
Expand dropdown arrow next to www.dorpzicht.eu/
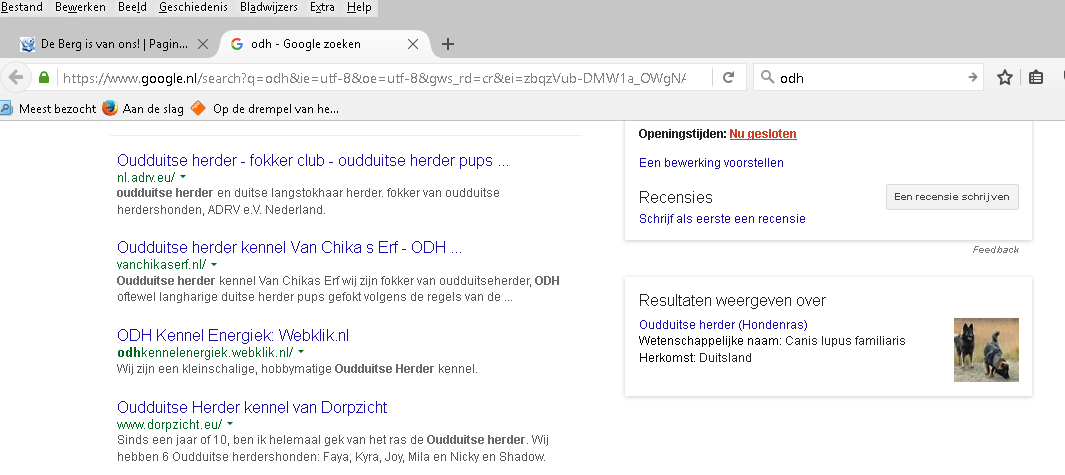pyautogui.click(x=230, y=424)
